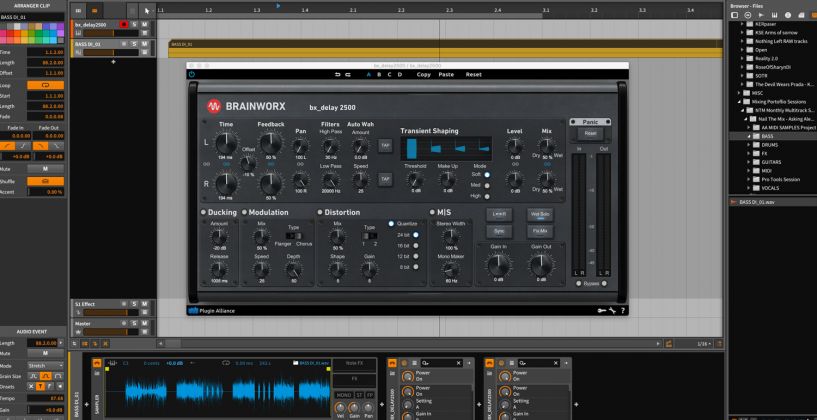Solo the bx_delay2500 track
This screenshot has width=817, height=420.
134,24
